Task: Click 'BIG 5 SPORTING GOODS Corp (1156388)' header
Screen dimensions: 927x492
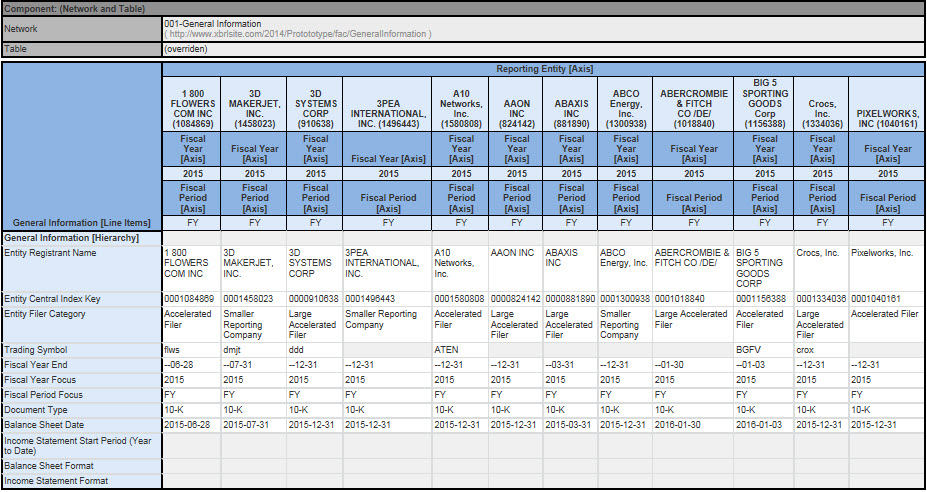Action: pos(764,104)
